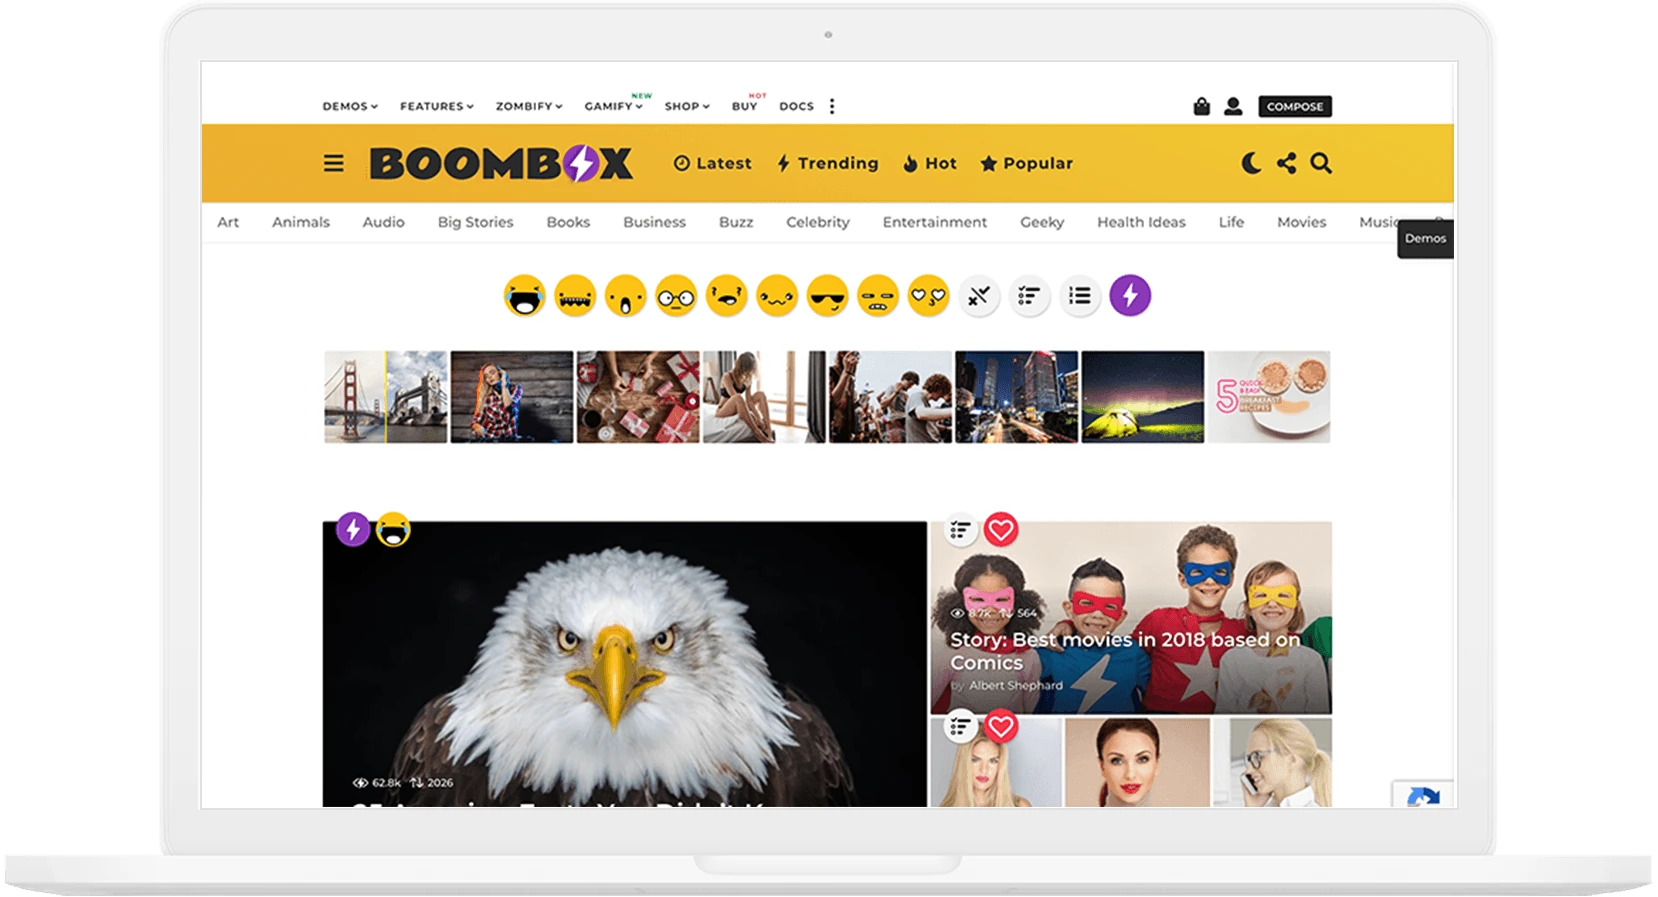This screenshot has height=897, width=1658.
Task: Toggle dark mode with the moon icon
Action: (1251, 163)
